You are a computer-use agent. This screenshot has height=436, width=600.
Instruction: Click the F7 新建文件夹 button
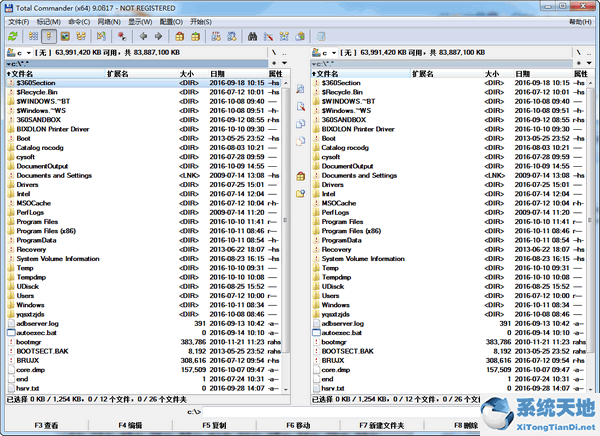tap(382, 425)
